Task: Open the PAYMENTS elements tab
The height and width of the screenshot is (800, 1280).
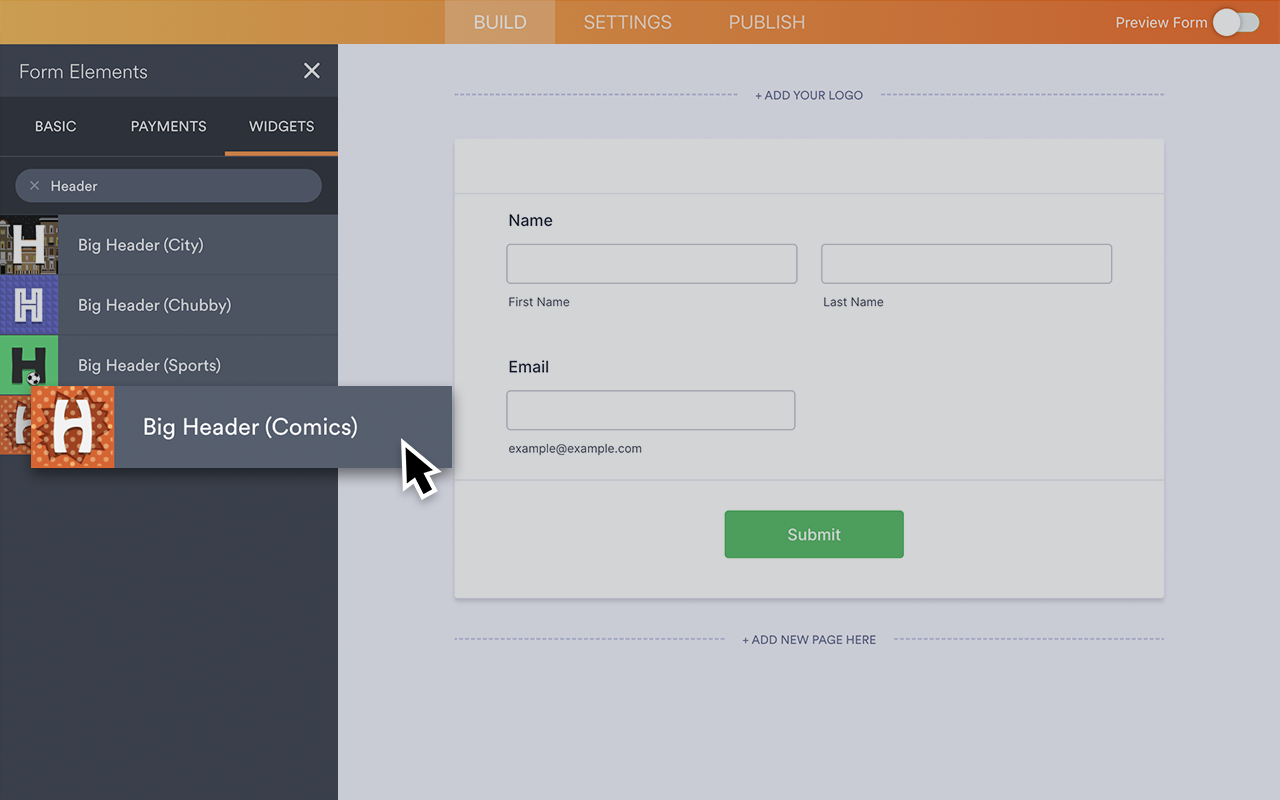Action: (x=168, y=126)
